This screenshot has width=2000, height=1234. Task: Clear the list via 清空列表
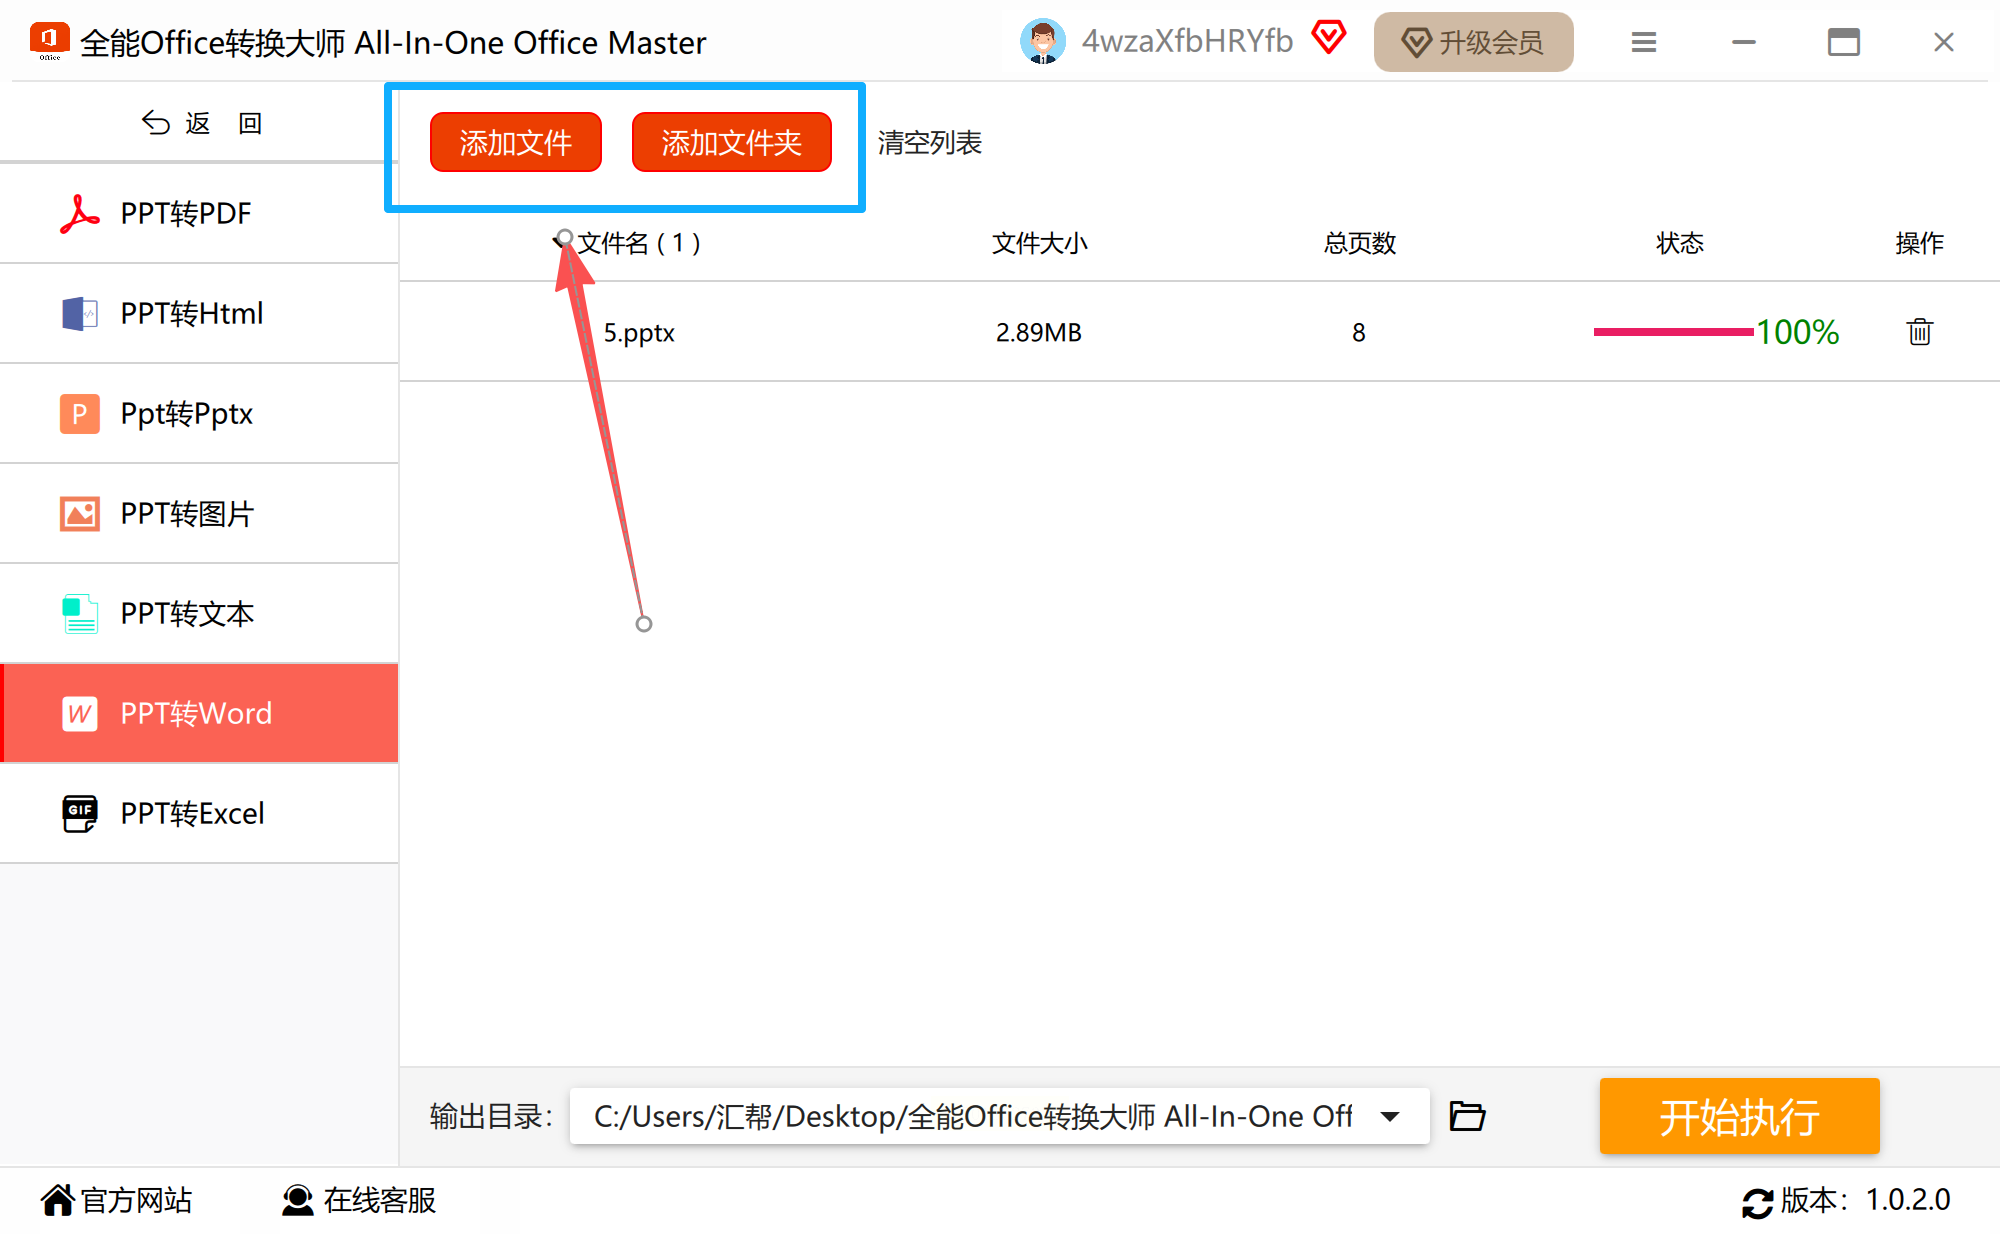[929, 143]
